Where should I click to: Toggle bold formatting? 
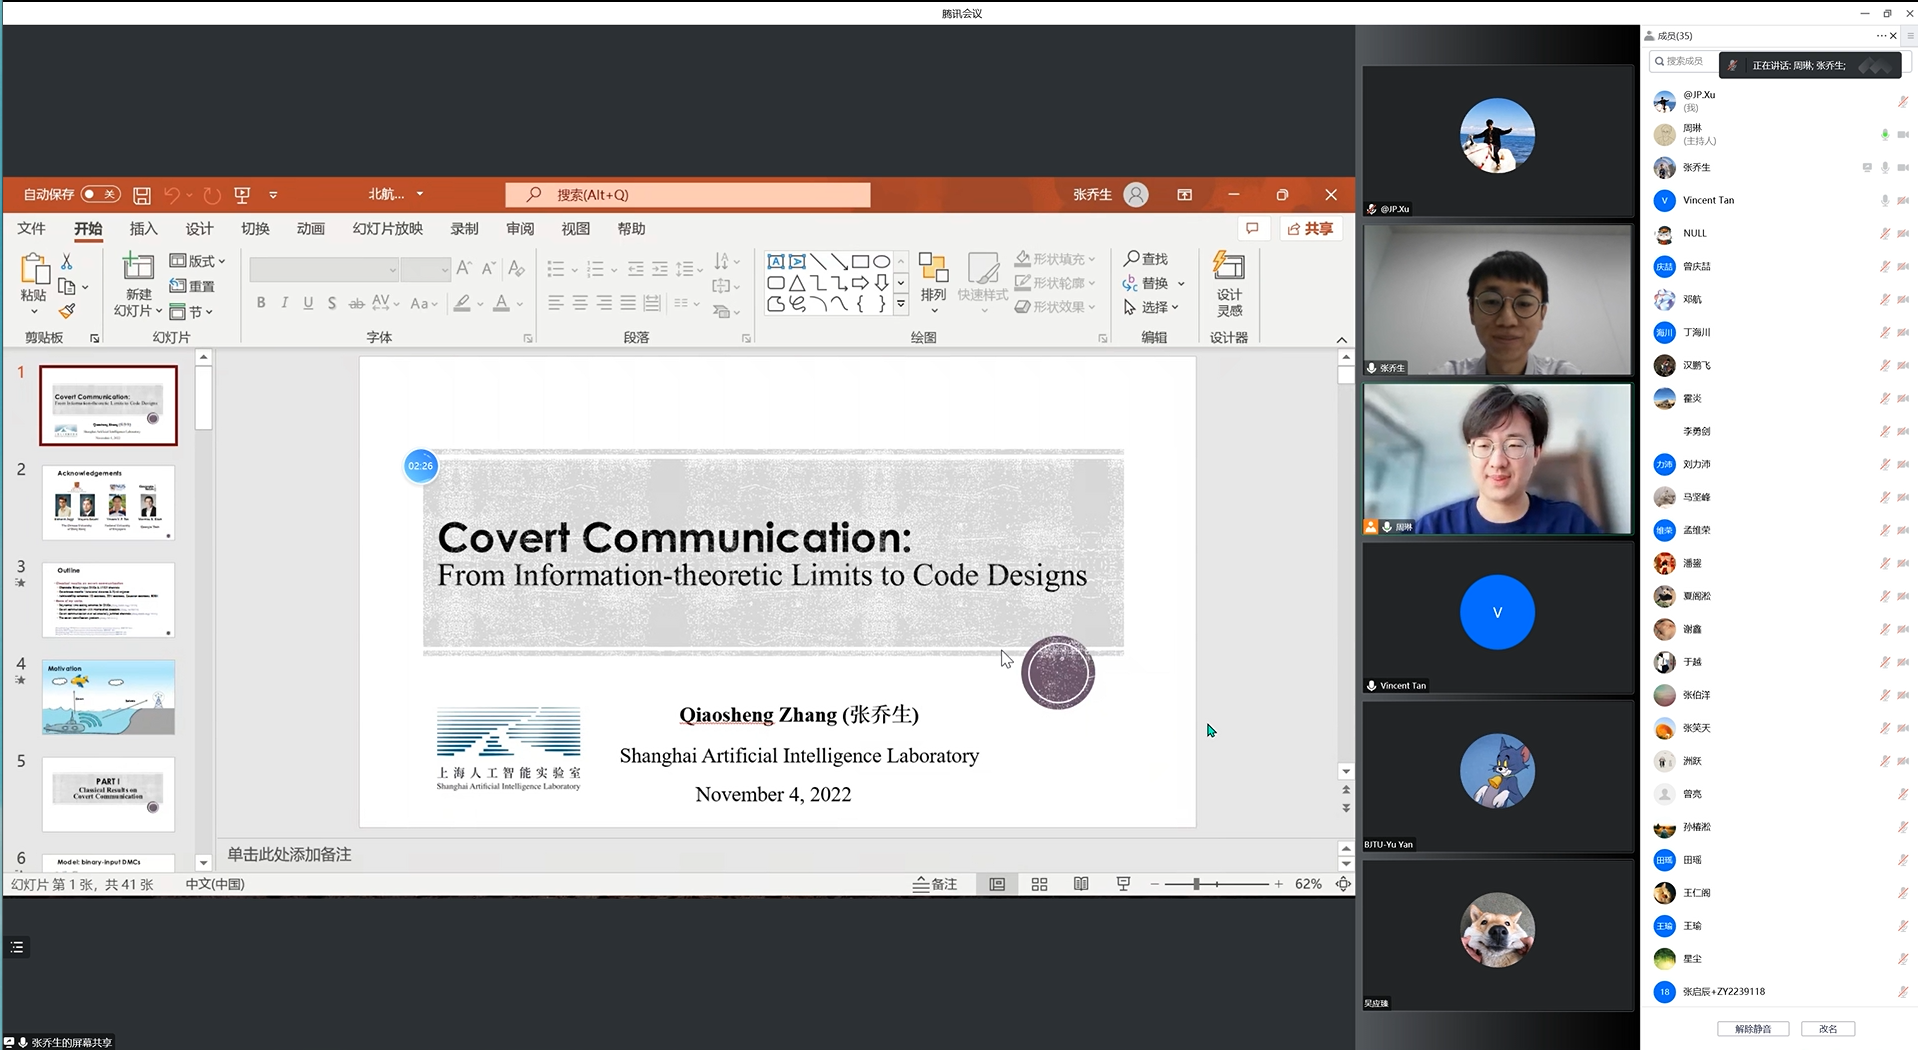point(261,303)
